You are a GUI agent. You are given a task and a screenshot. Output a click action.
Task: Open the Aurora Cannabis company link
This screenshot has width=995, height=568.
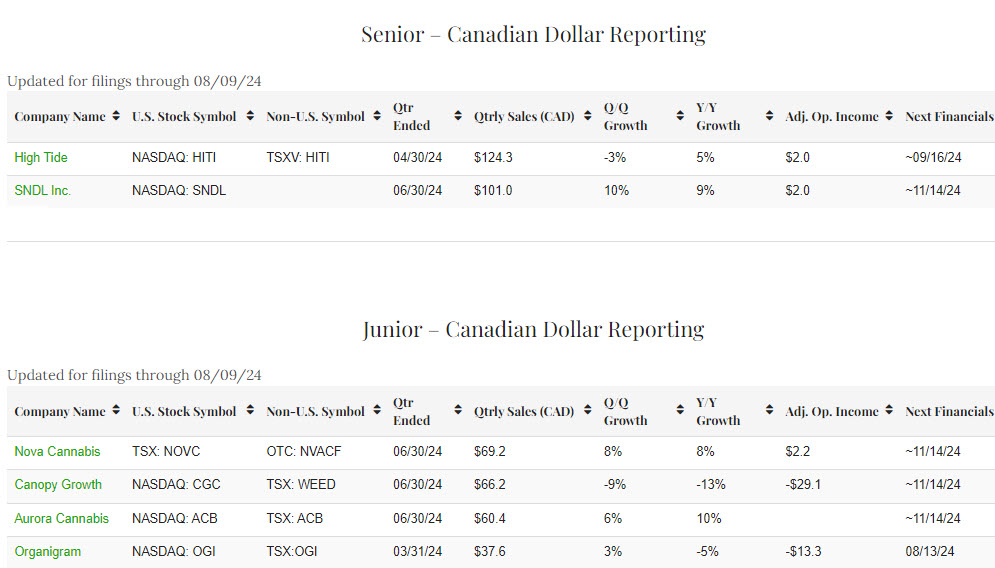click(x=61, y=519)
